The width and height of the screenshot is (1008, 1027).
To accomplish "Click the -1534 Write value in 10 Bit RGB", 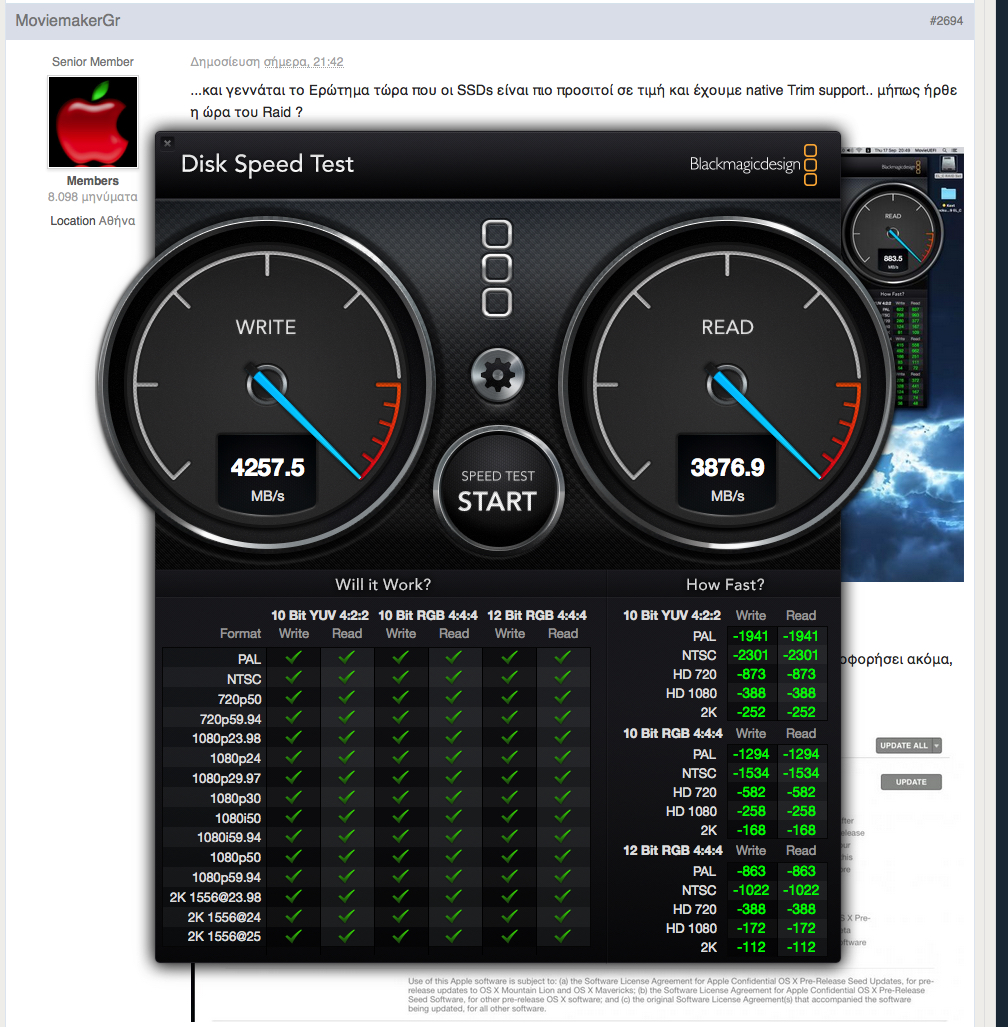I will pos(751,773).
